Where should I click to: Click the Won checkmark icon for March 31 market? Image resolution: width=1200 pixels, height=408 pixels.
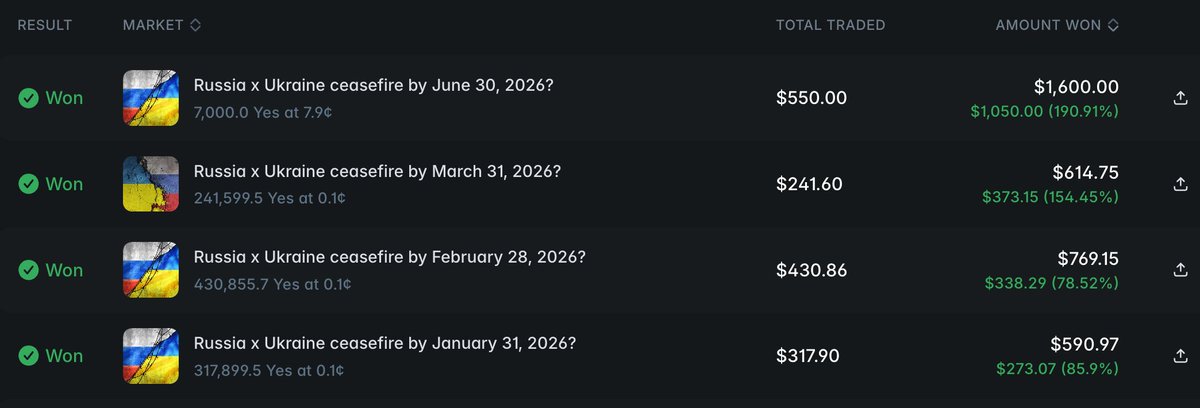(28, 184)
